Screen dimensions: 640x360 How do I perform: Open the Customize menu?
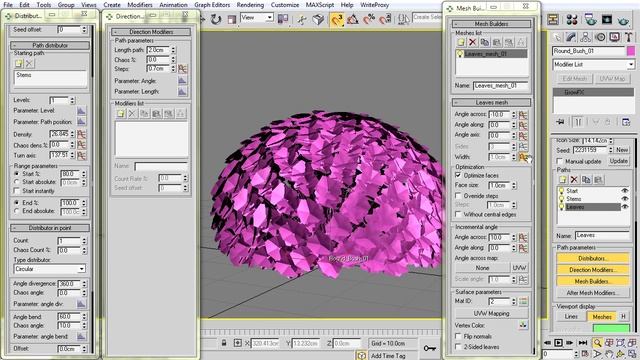[x=285, y=5]
